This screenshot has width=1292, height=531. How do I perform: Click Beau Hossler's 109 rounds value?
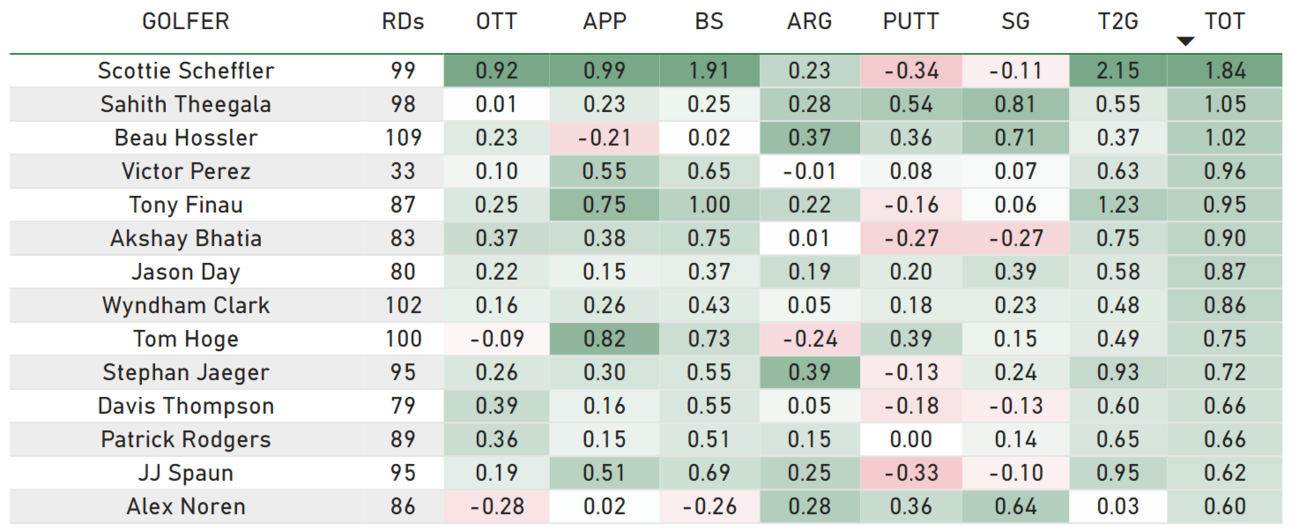tap(403, 138)
